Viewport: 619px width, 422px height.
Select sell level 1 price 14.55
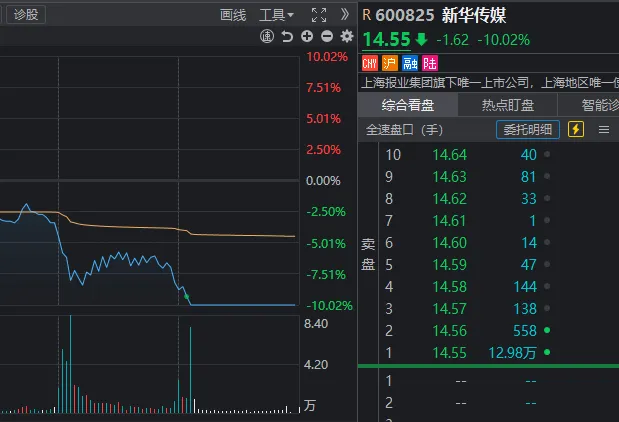[x=449, y=353]
